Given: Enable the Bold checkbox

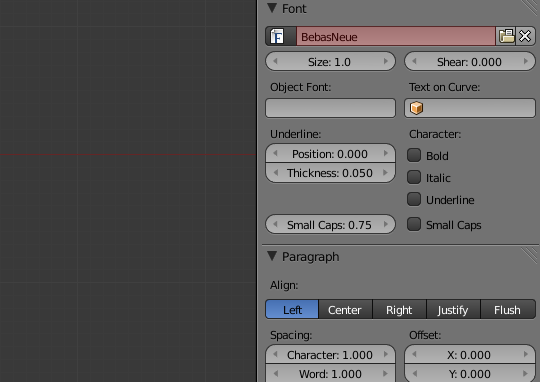Looking at the screenshot, I should (414, 155).
